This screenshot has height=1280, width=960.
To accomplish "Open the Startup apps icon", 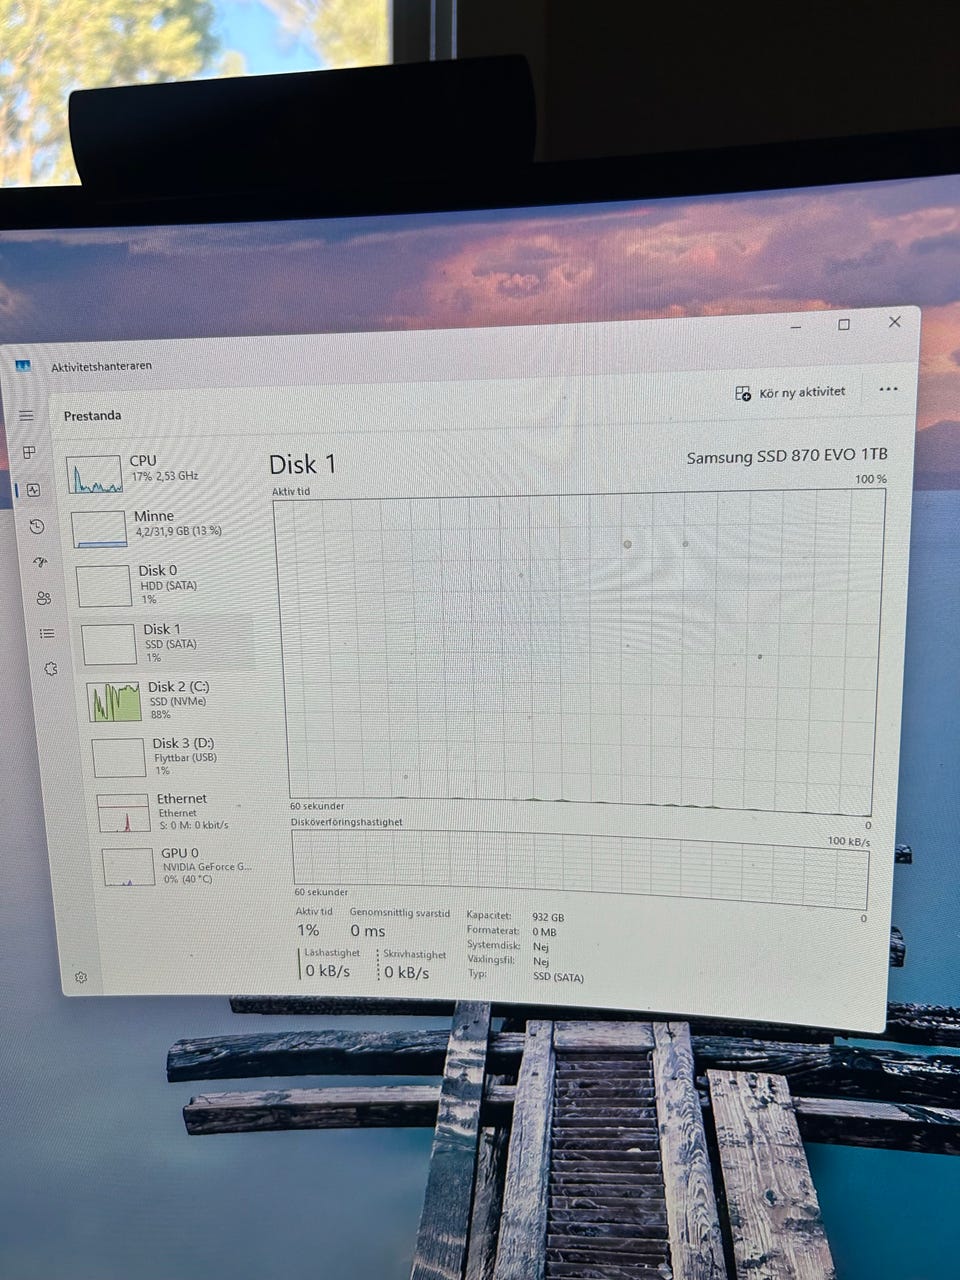I will [x=40, y=562].
